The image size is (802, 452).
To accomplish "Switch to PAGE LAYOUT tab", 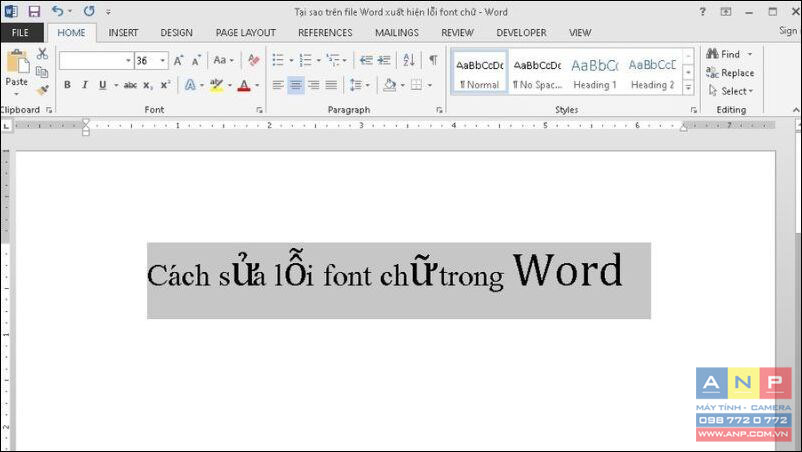I will coord(246,33).
